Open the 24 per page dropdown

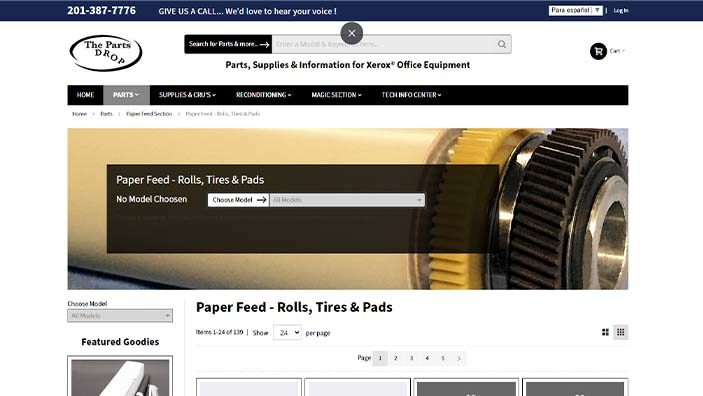[x=287, y=333]
